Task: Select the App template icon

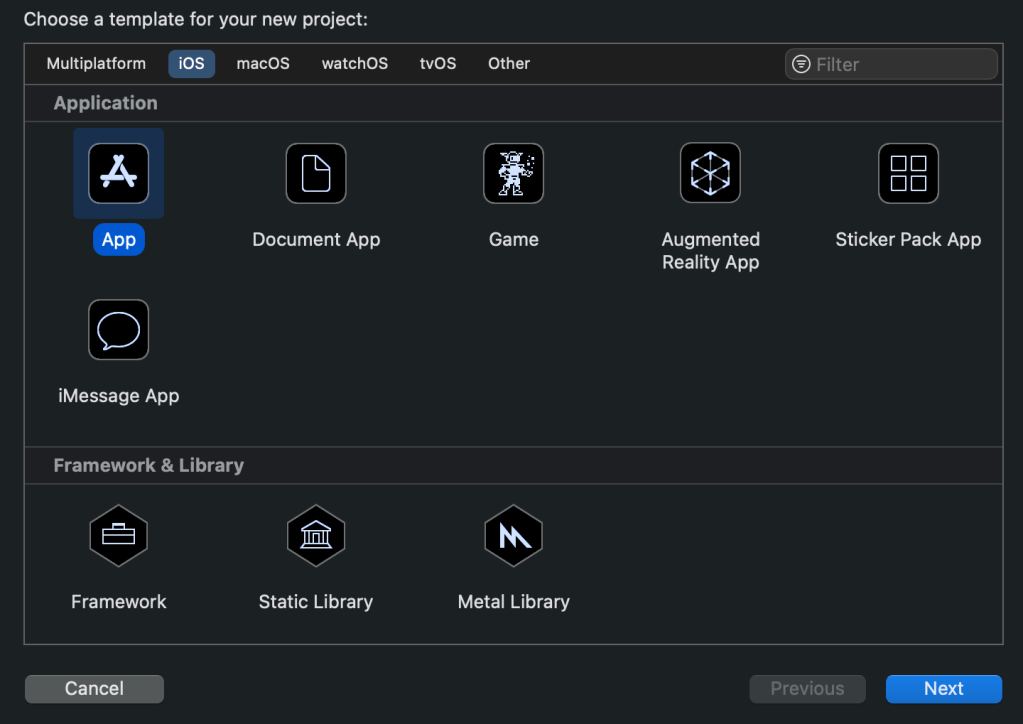Action: [x=118, y=173]
